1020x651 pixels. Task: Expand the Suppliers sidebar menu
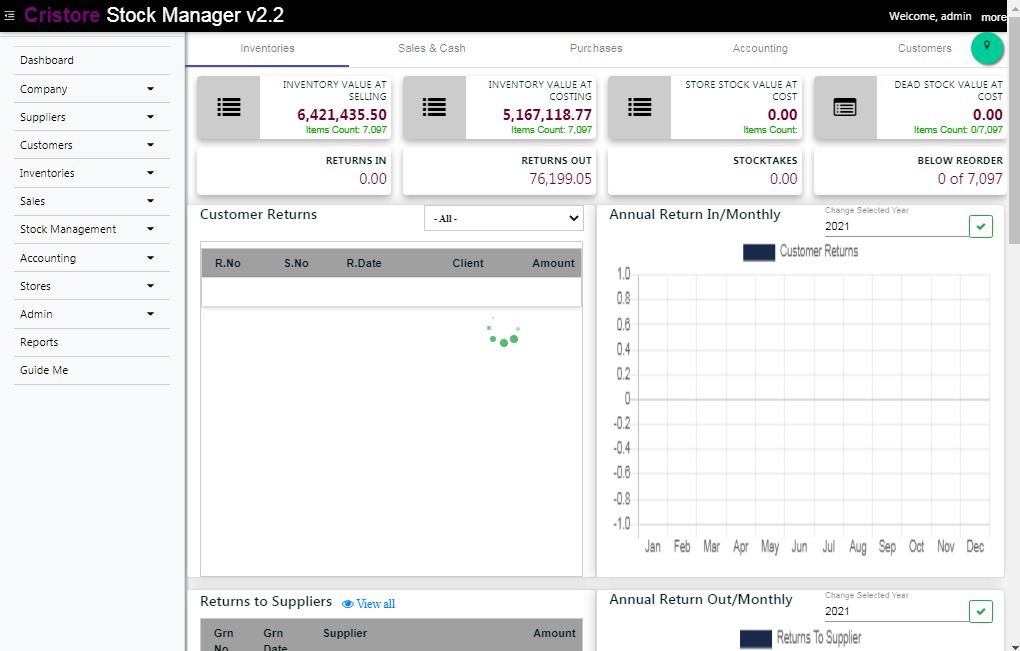tap(150, 117)
